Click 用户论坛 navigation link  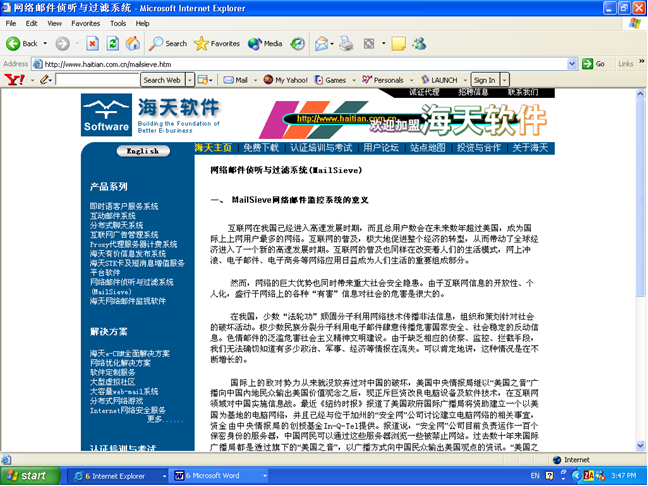pos(381,148)
